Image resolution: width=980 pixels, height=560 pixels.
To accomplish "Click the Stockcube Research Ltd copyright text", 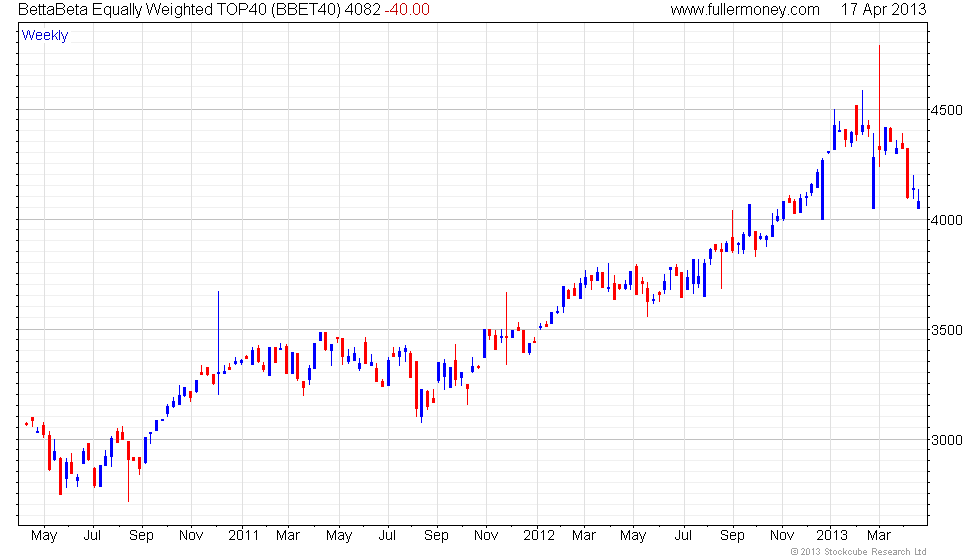I will (x=859, y=551).
